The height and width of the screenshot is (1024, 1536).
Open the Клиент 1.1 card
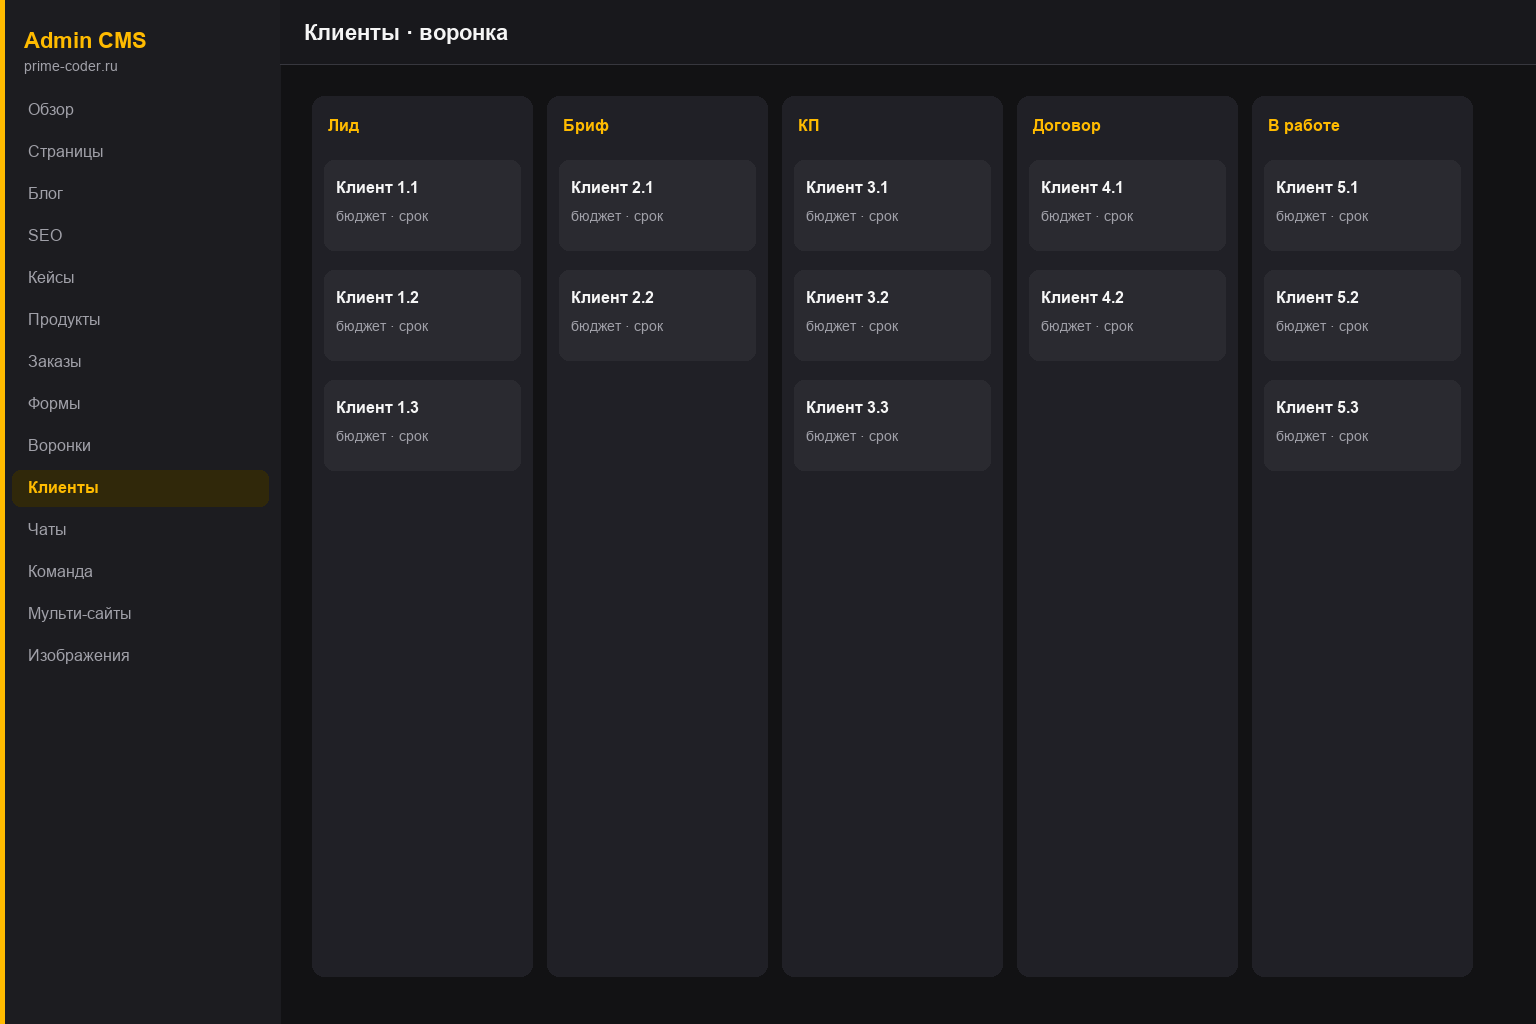(x=422, y=205)
